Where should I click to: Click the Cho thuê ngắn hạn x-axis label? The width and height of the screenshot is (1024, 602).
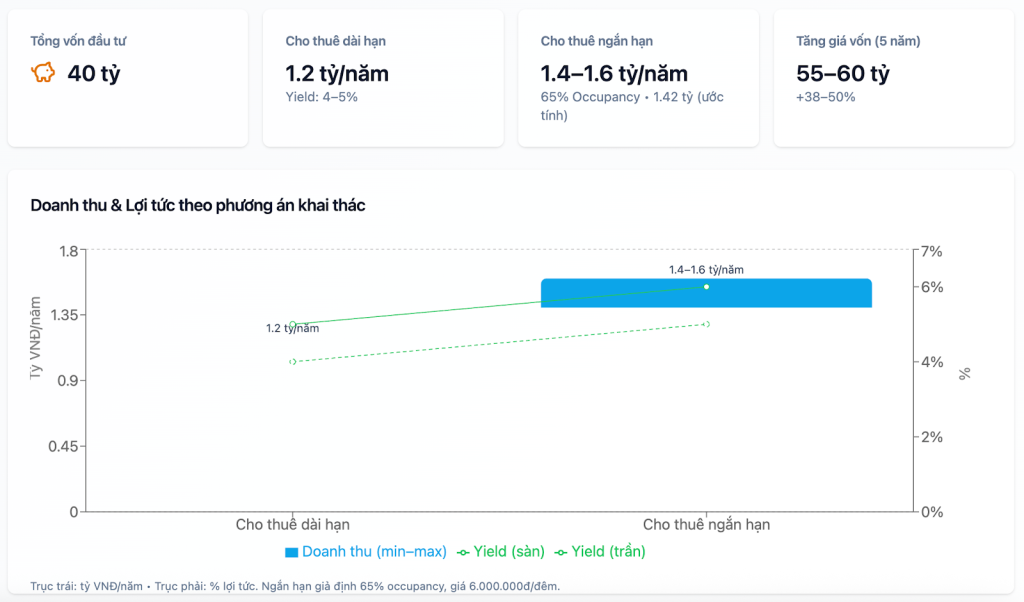coord(706,524)
